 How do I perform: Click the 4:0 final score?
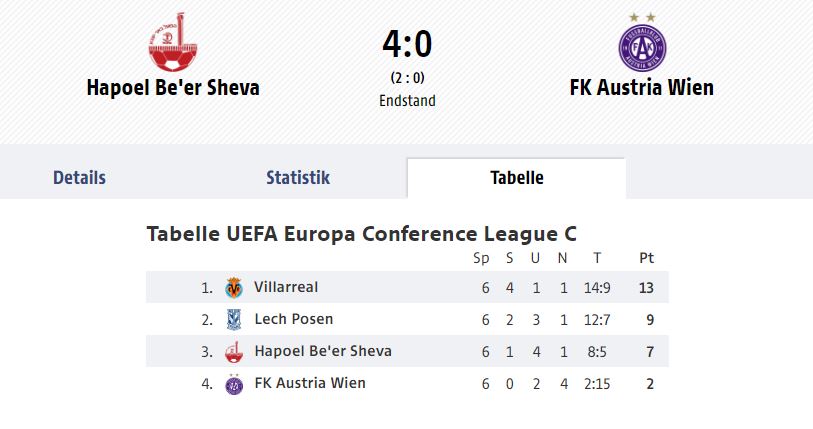(407, 44)
